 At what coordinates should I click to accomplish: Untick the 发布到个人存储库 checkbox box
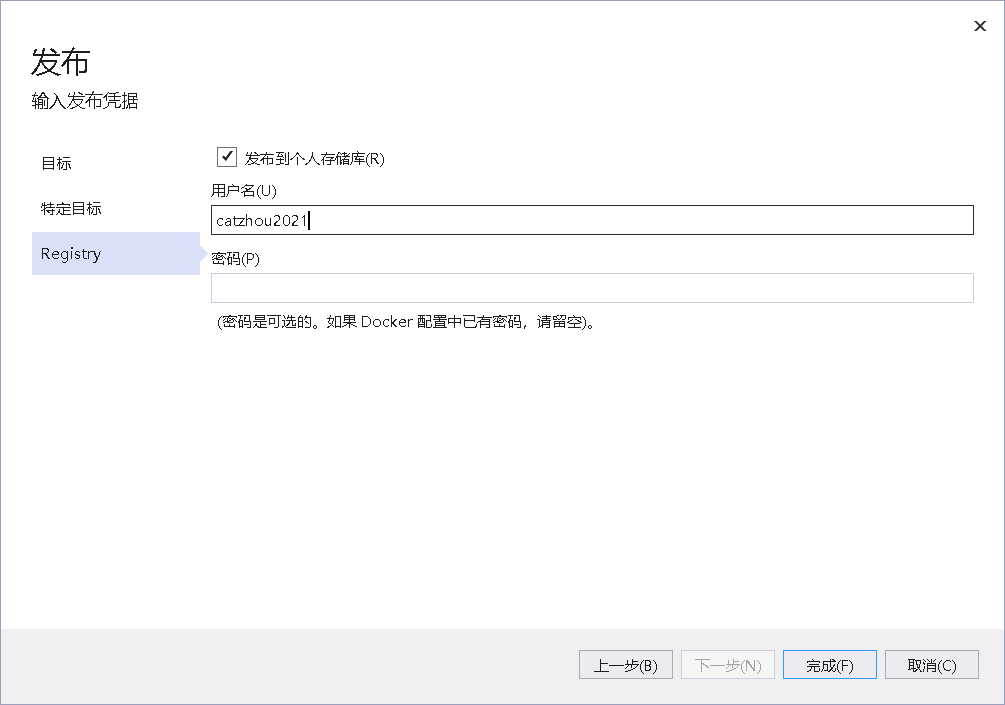coord(227,157)
